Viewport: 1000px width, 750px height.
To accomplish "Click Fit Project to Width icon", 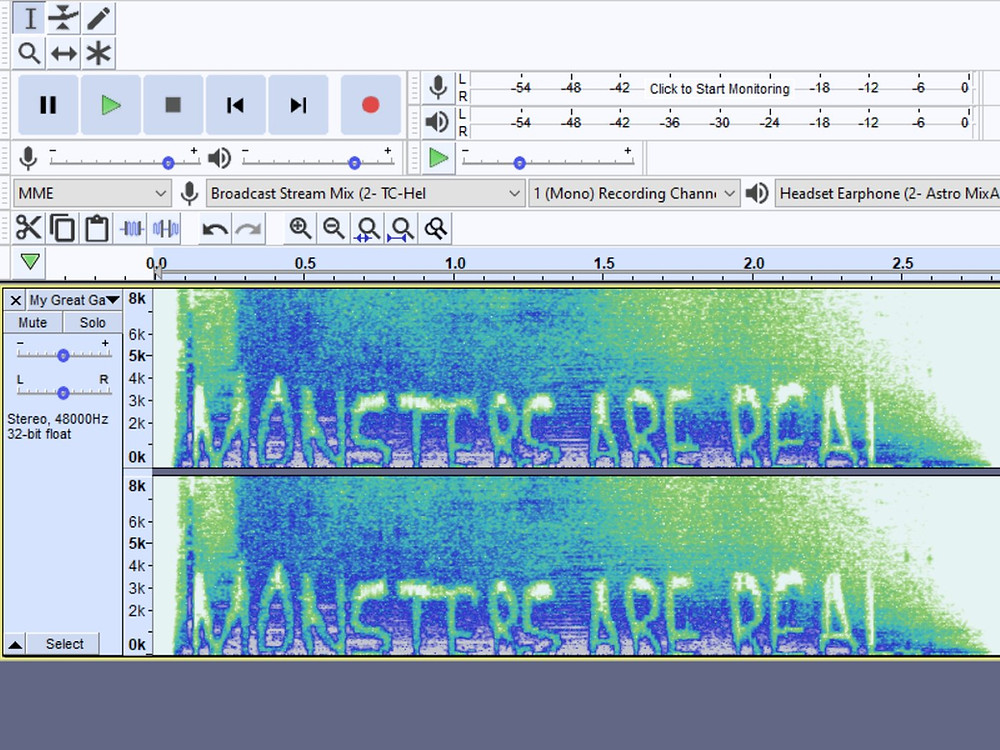I will [x=401, y=228].
